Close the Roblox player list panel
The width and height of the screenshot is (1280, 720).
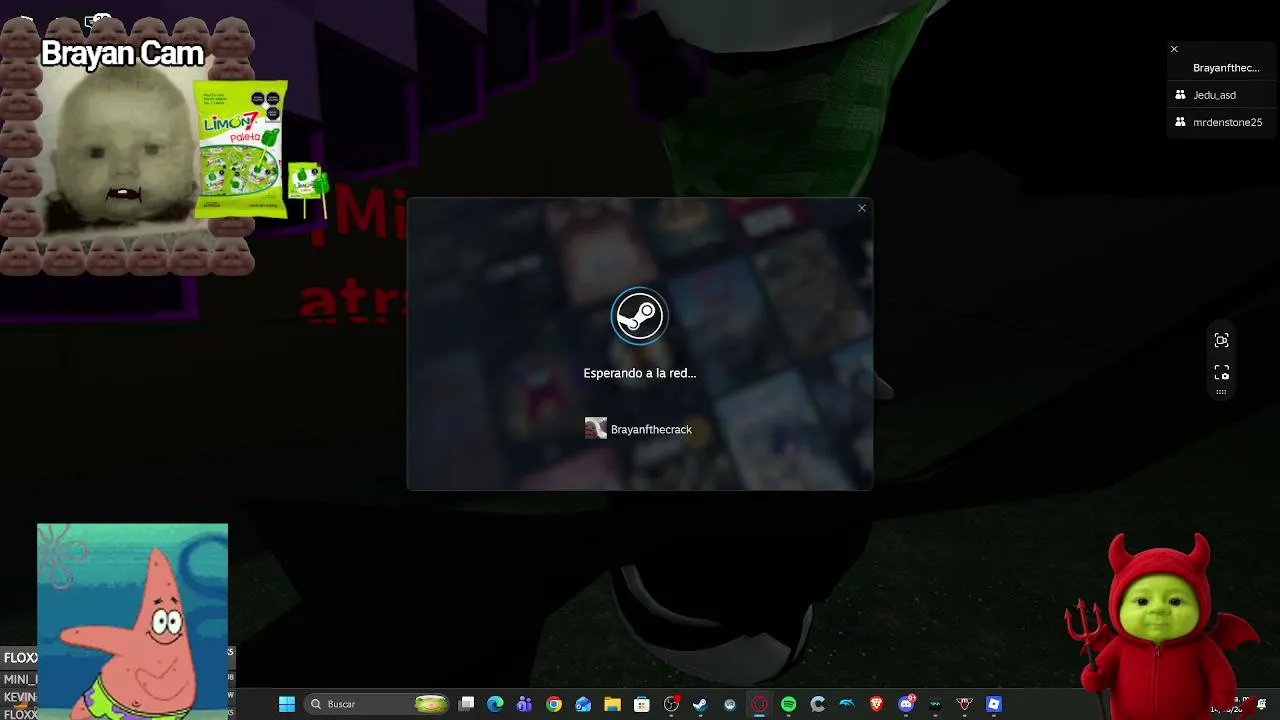point(1174,49)
